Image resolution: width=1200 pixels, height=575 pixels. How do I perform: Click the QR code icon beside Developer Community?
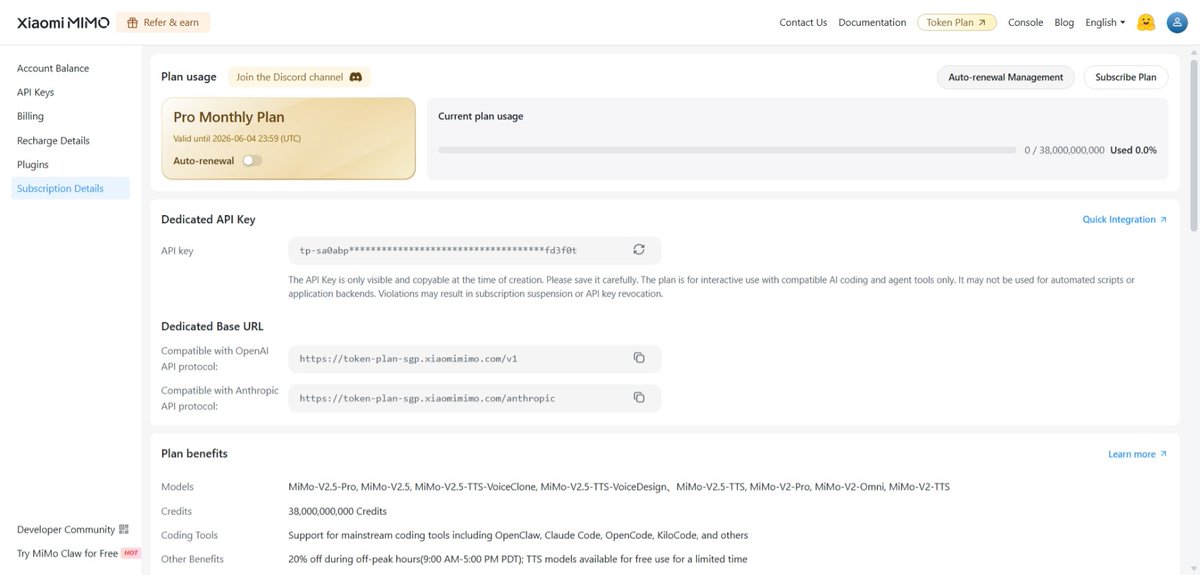tap(124, 529)
